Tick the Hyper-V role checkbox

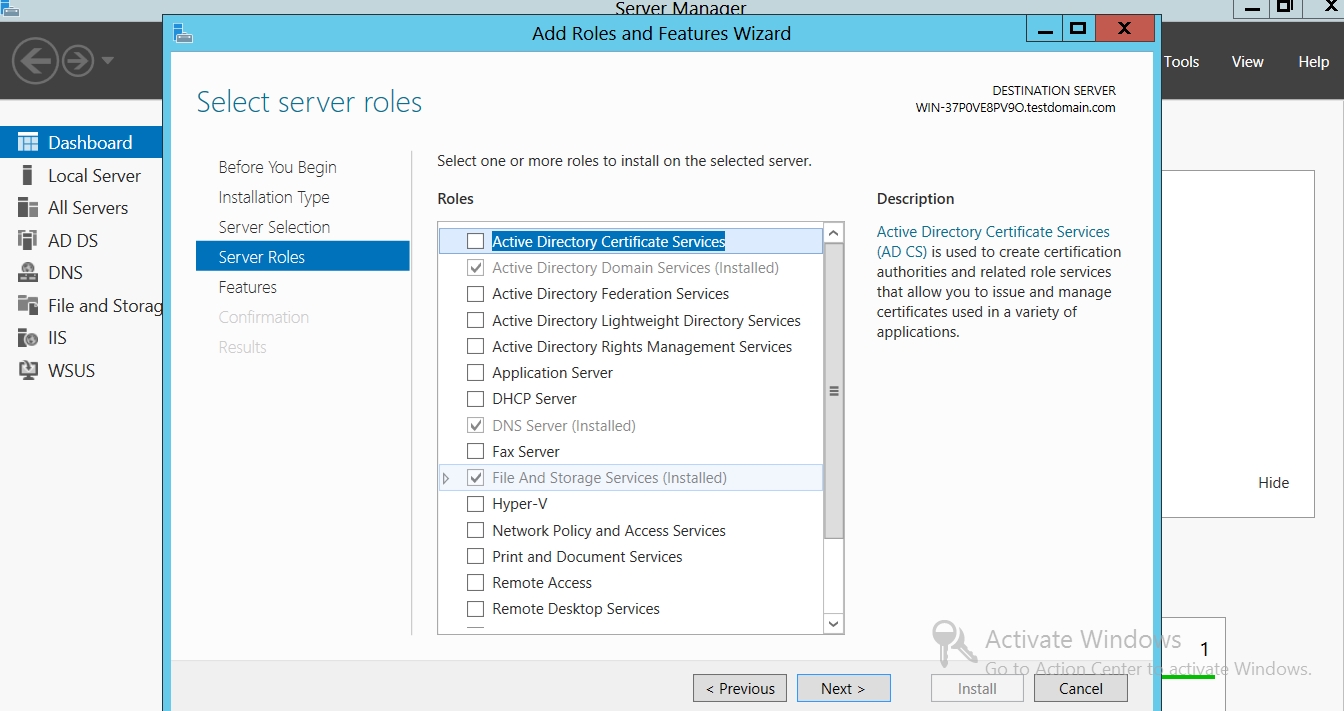coord(475,504)
